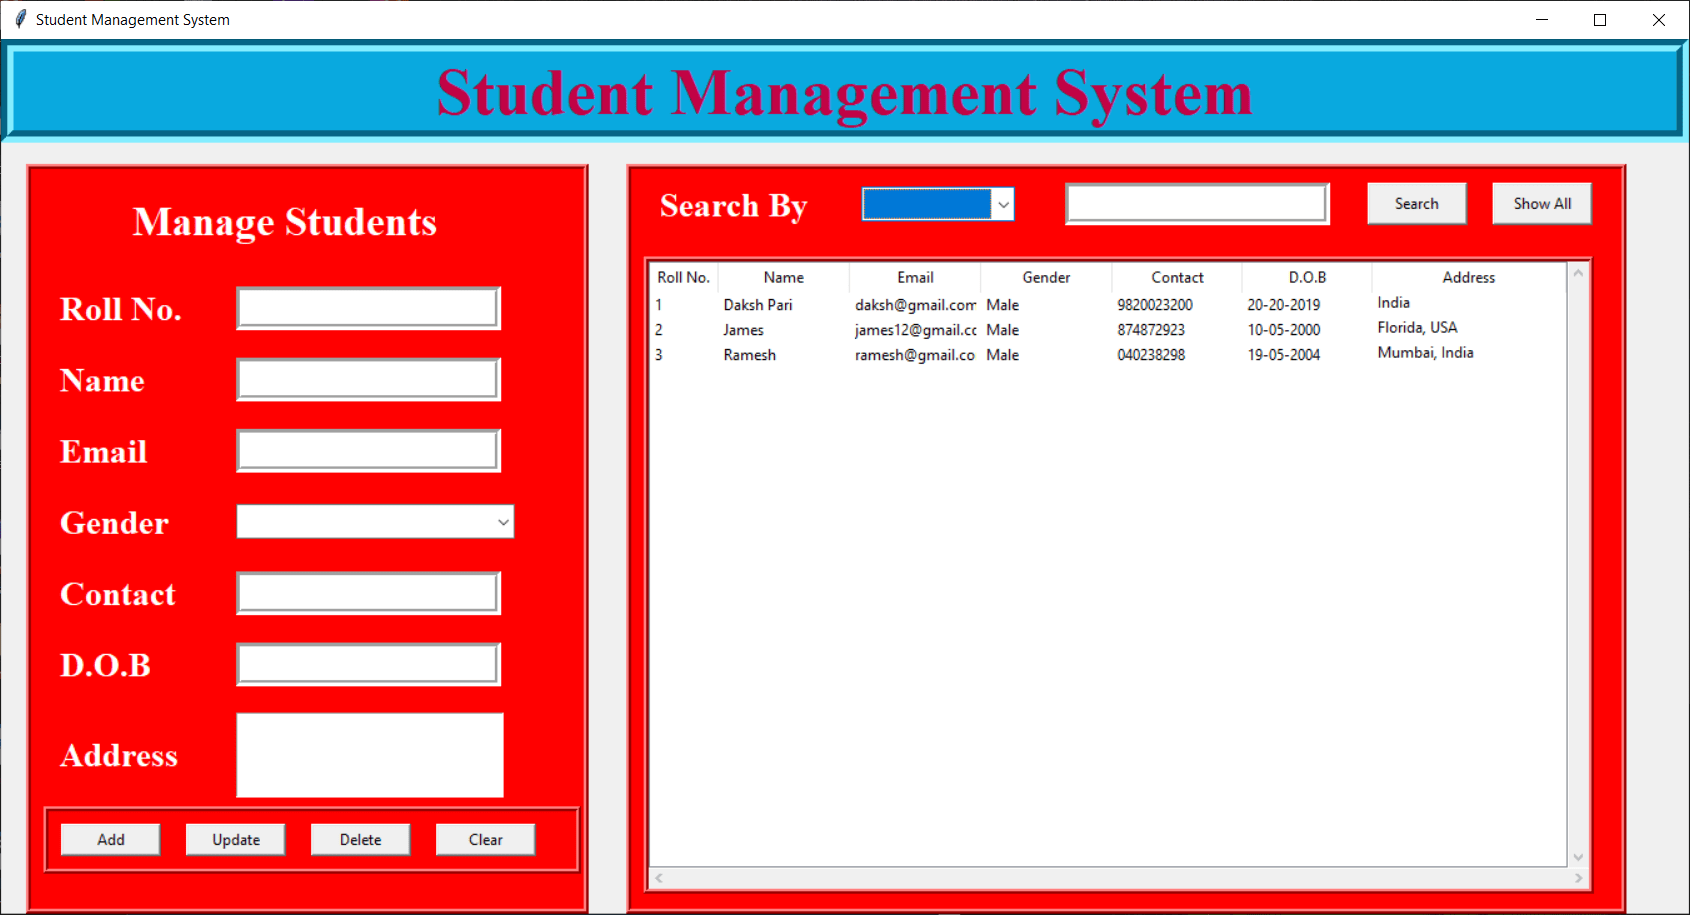Click the Update button

(235, 839)
